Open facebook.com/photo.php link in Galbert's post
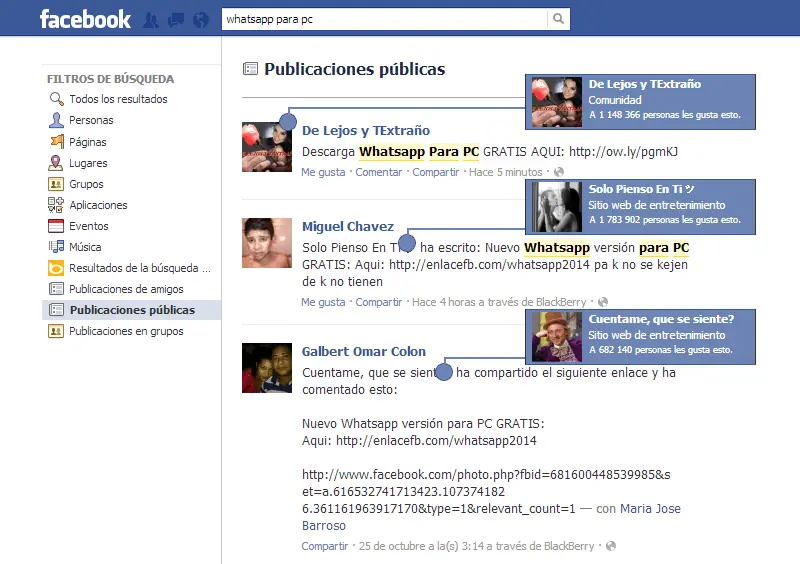800x564 pixels. click(x=486, y=492)
